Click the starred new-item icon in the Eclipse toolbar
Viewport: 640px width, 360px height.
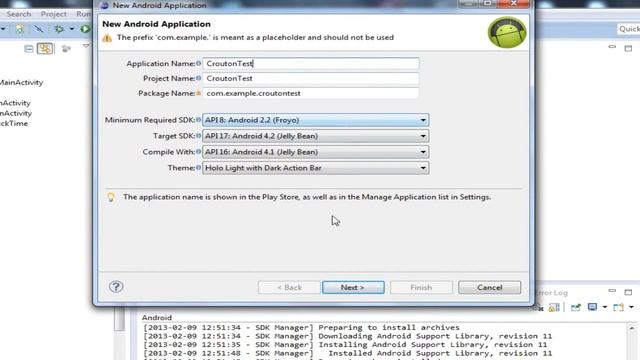coord(20,29)
